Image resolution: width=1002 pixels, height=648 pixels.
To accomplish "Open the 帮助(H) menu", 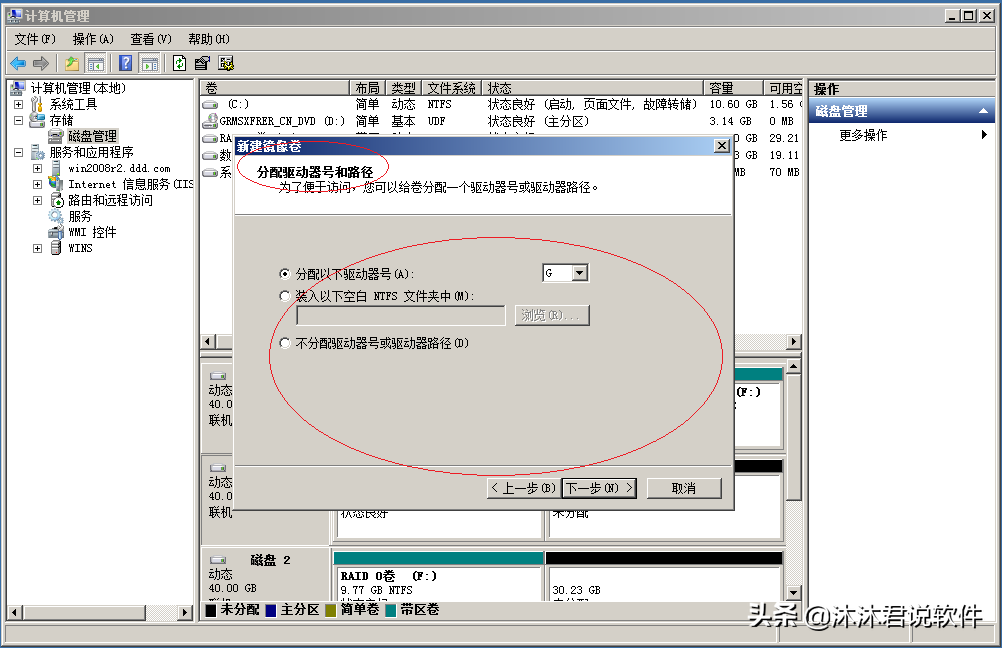I will pyautogui.click(x=209, y=39).
